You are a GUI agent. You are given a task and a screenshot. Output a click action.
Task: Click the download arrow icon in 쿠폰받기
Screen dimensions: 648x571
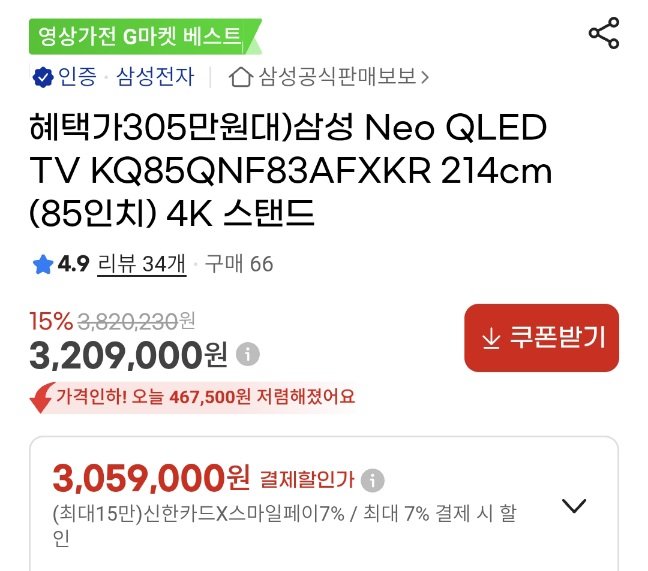pos(491,339)
